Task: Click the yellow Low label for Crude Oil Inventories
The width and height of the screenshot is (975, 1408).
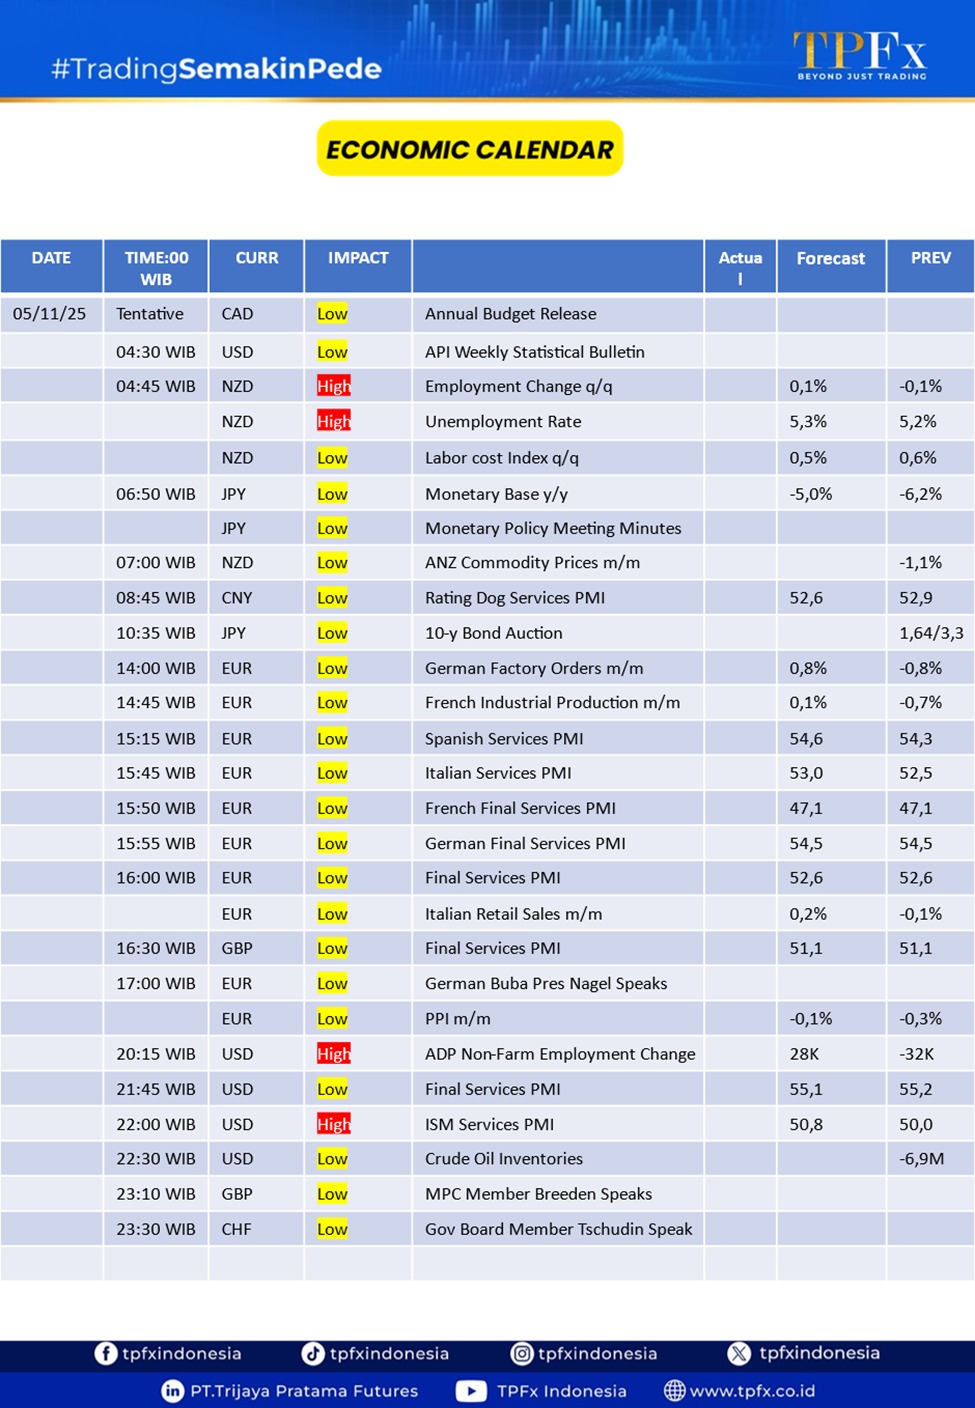Action: 332,1159
